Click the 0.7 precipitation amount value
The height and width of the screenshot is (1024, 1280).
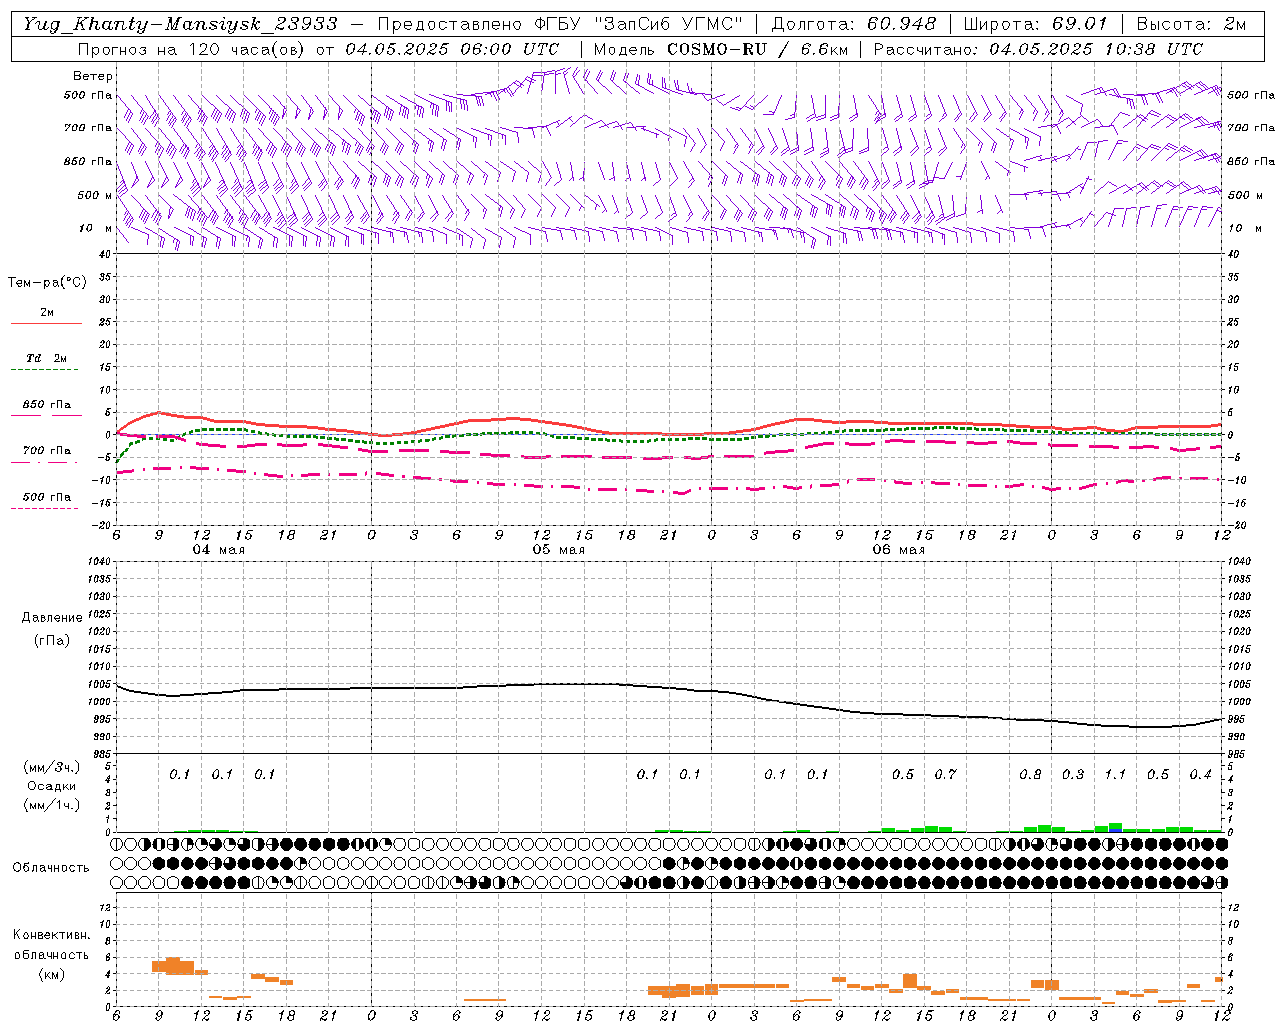pyautogui.click(x=945, y=774)
